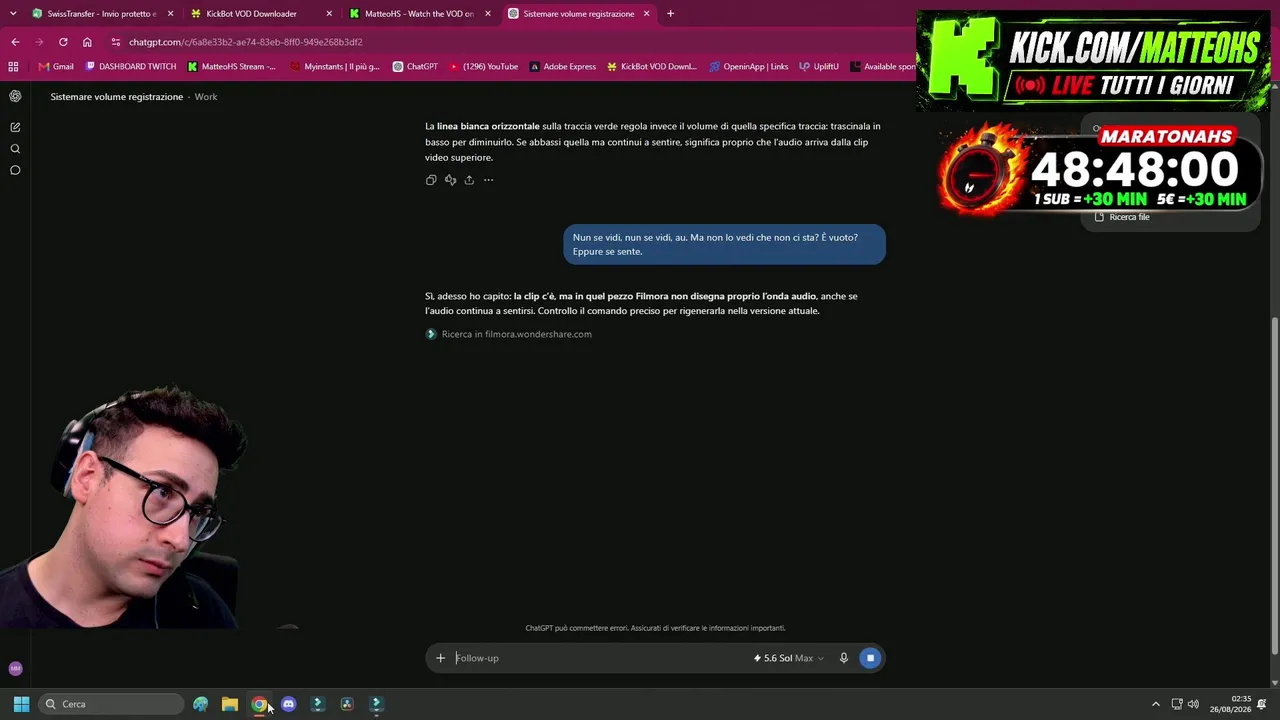The height and width of the screenshot is (720, 1280).
Task: Add an attachment with the plus icon
Action: click(440, 658)
